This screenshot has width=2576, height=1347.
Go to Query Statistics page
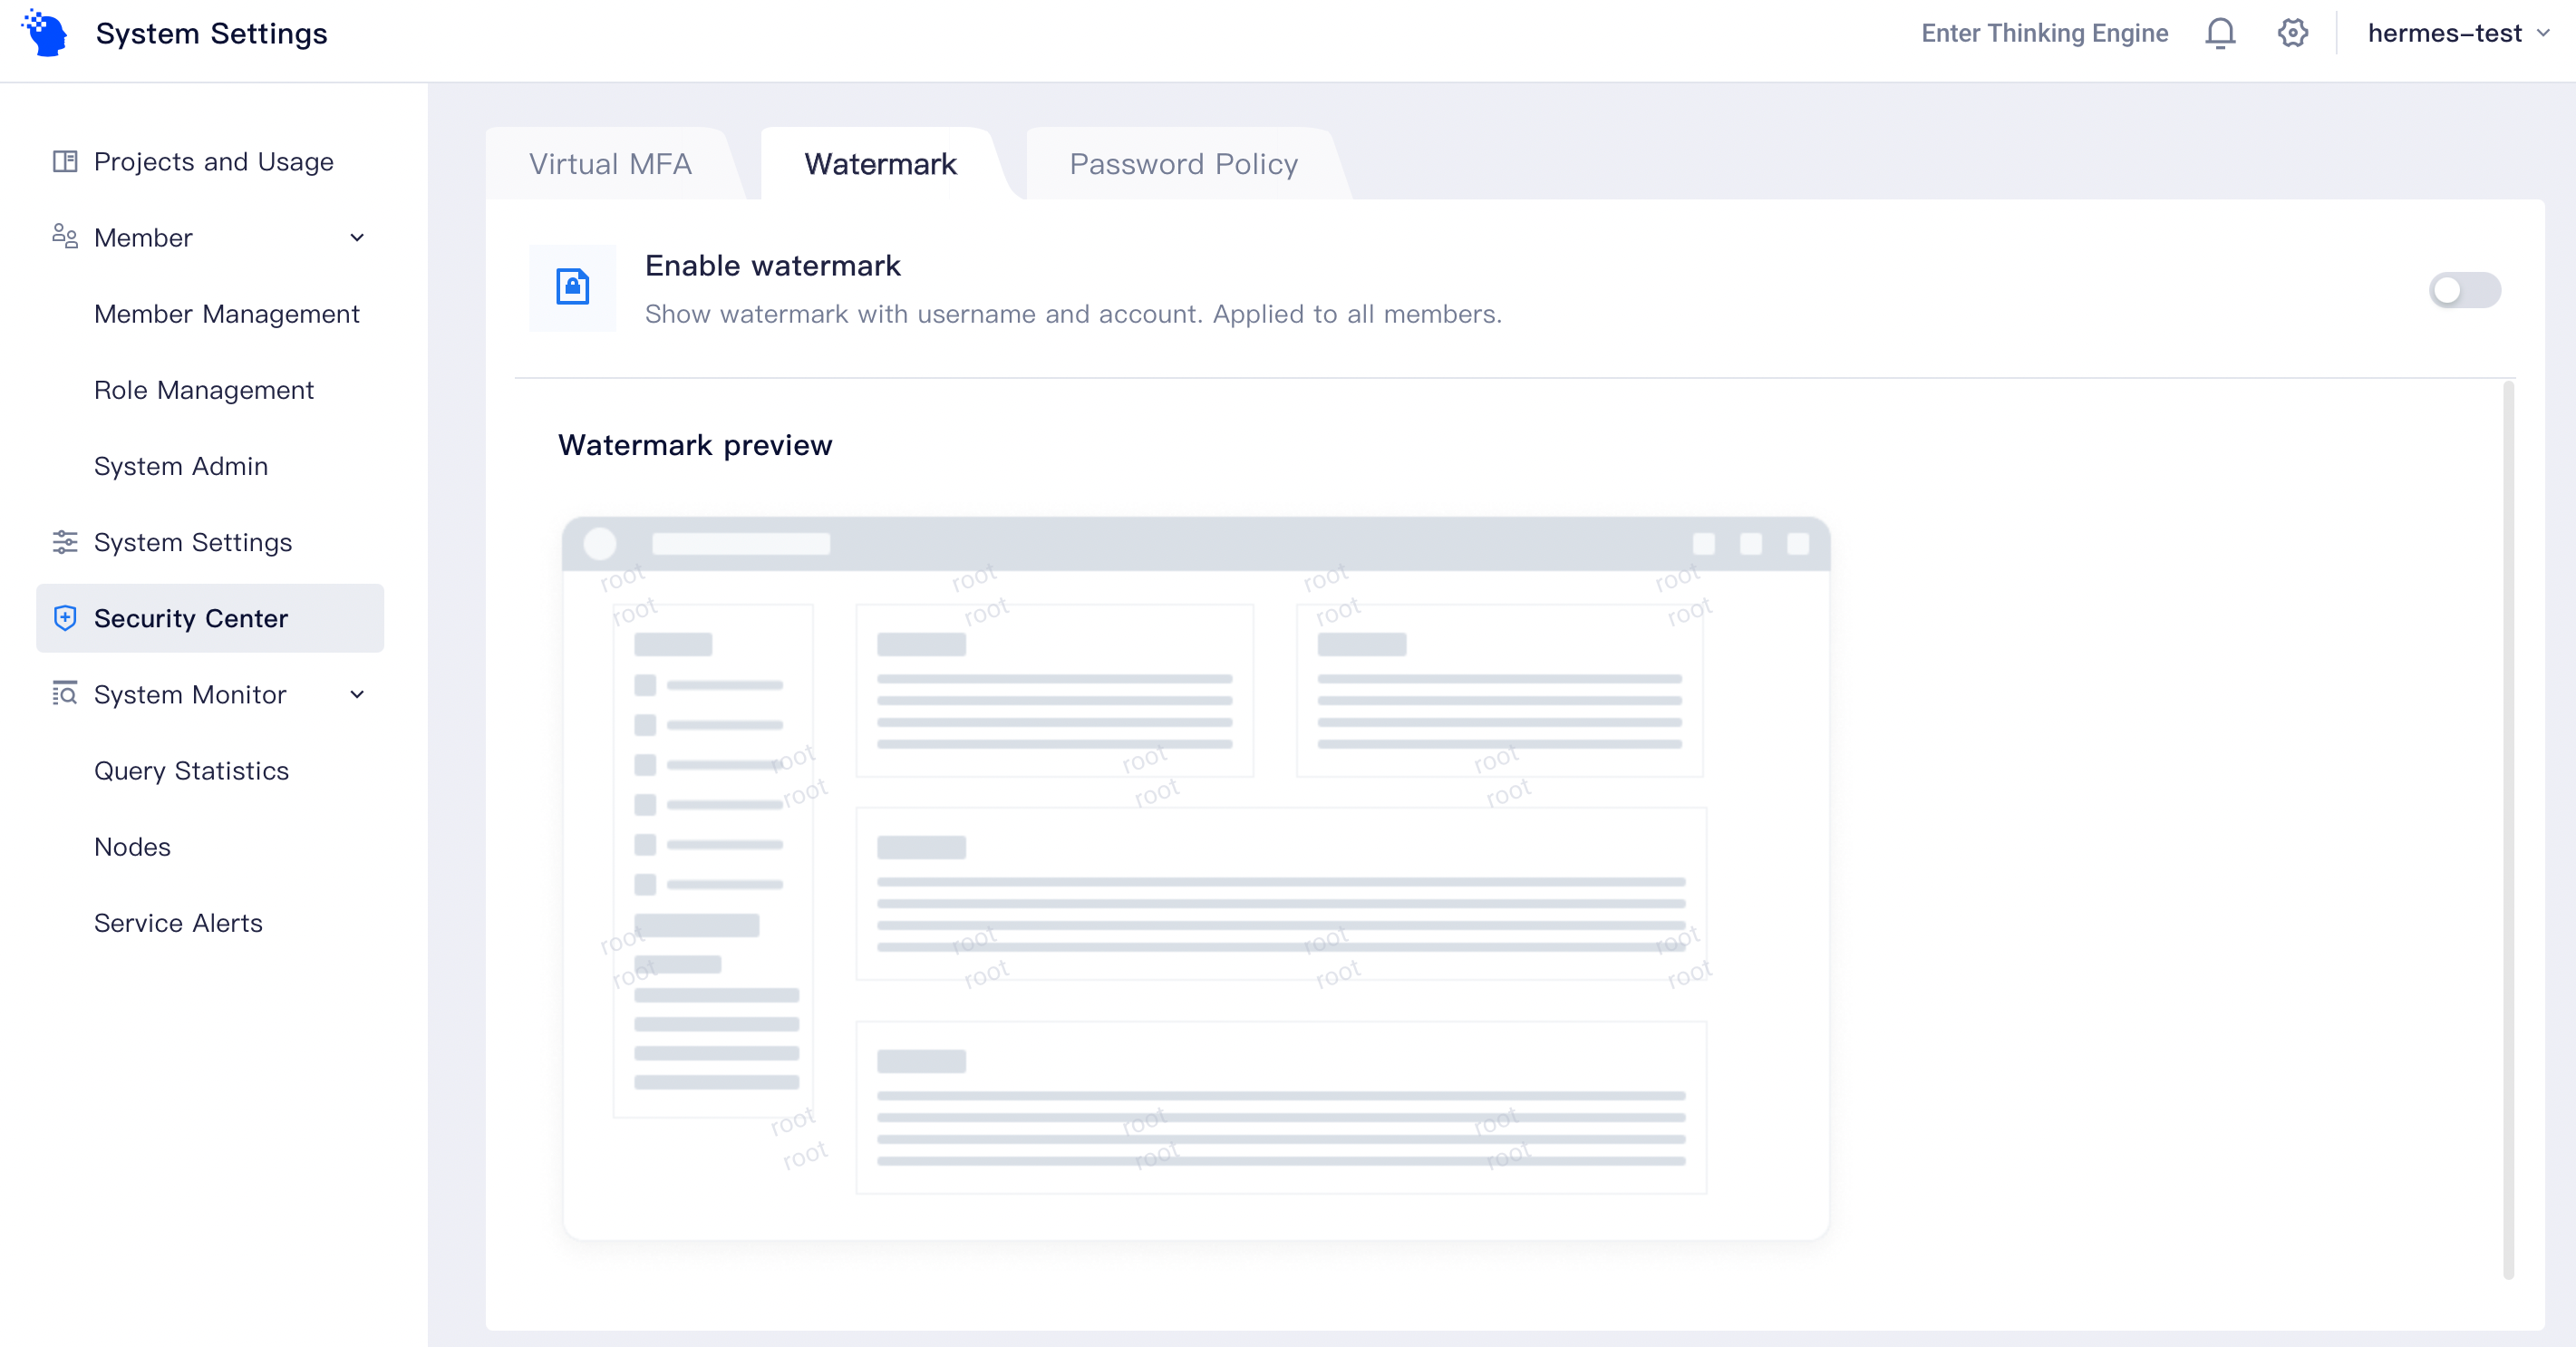191,771
